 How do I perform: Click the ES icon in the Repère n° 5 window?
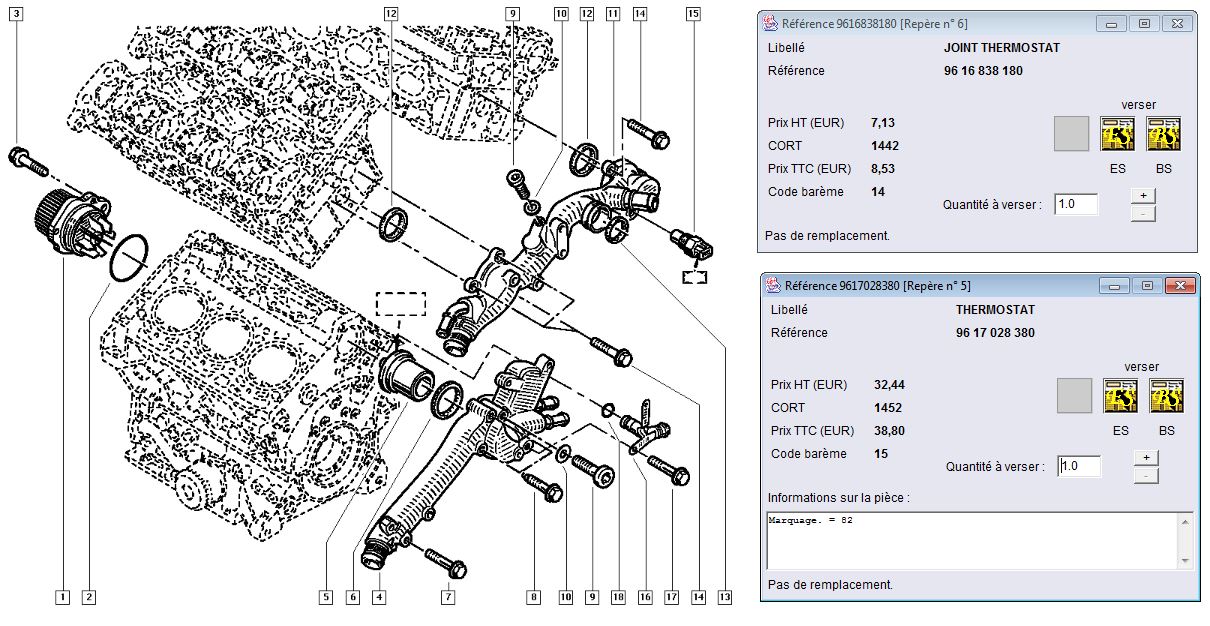click(x=1119, y=396)
